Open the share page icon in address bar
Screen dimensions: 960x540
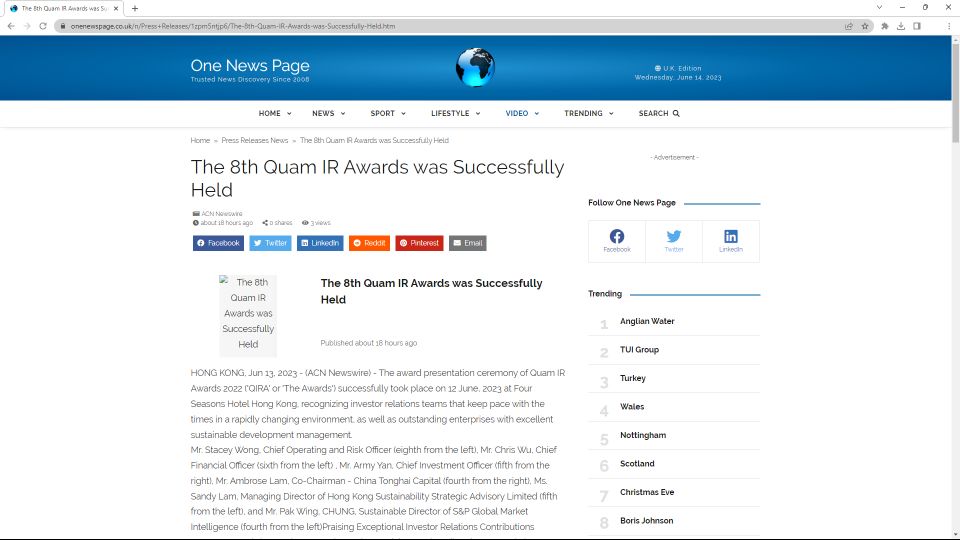tap(849, 26)
